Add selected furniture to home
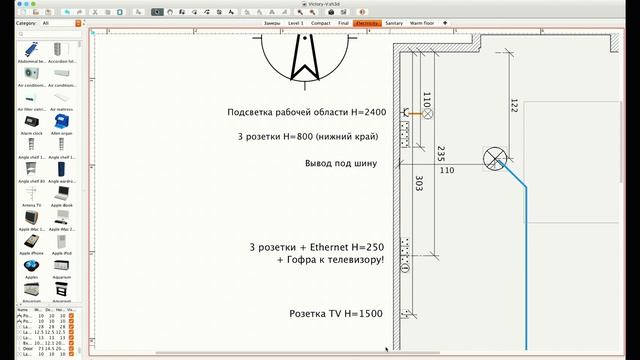 (x=138, y=12)
